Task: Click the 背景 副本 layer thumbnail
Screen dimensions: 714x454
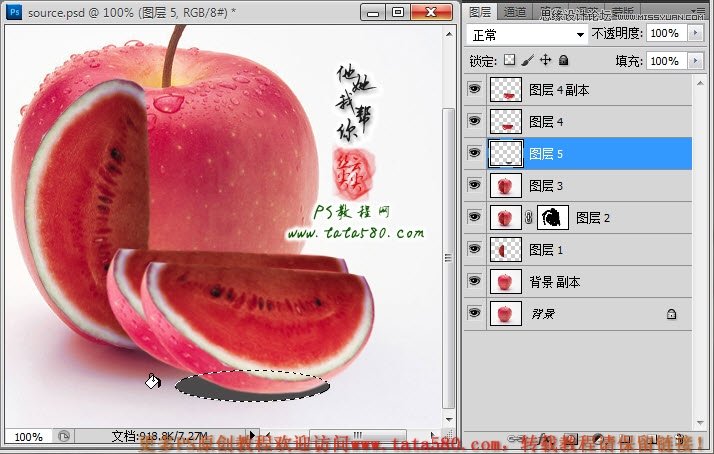Action: coord(505,282)
